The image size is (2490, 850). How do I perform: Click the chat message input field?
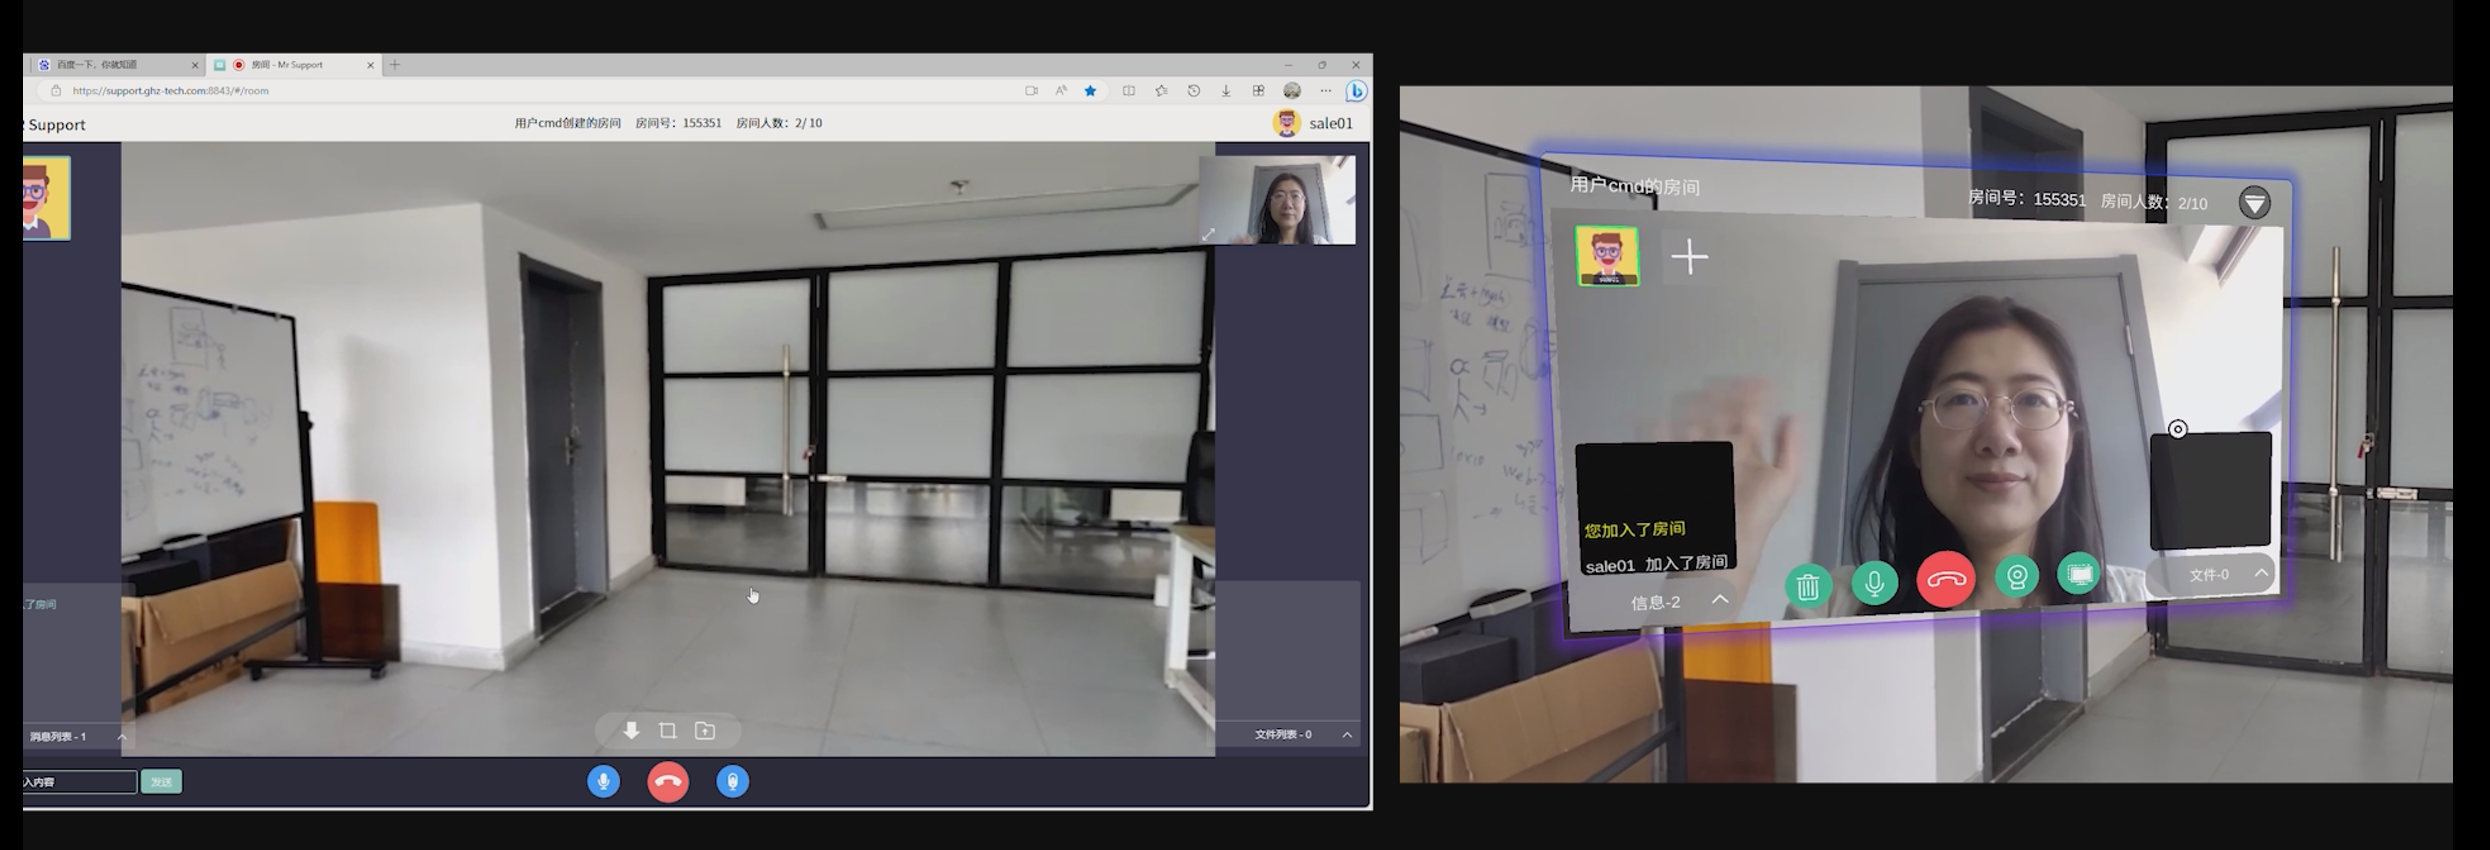pyautogui.click(x=78, y=782)
